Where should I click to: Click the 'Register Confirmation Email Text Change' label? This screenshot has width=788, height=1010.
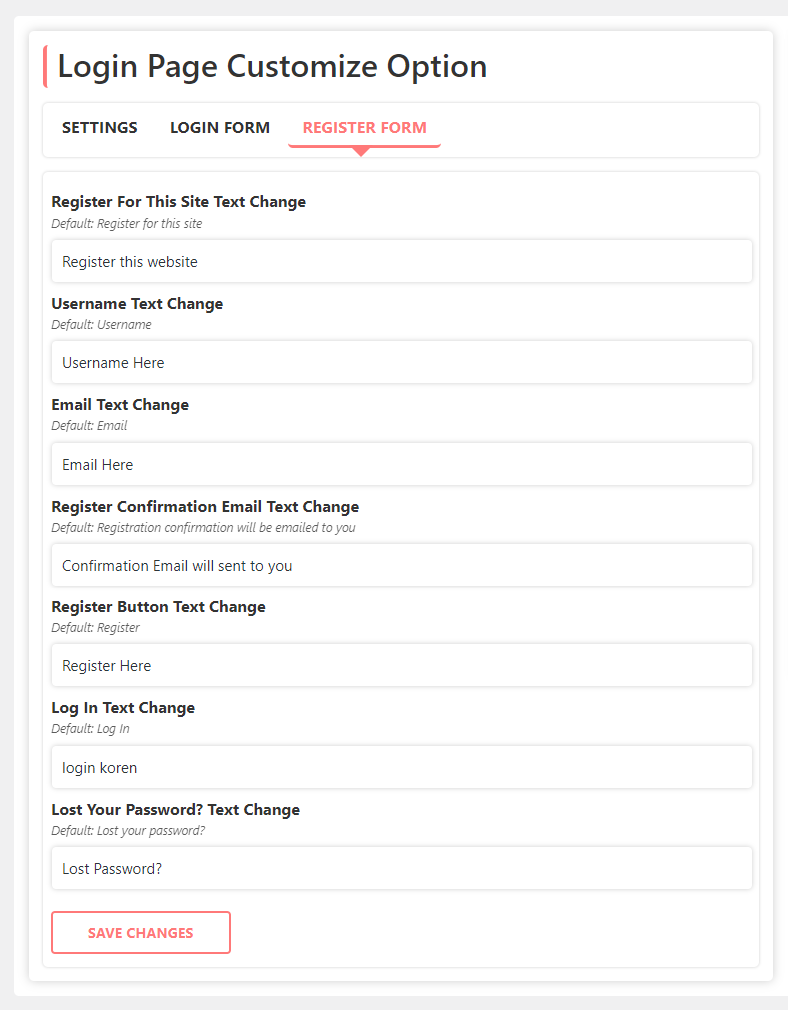pos(205,507)
